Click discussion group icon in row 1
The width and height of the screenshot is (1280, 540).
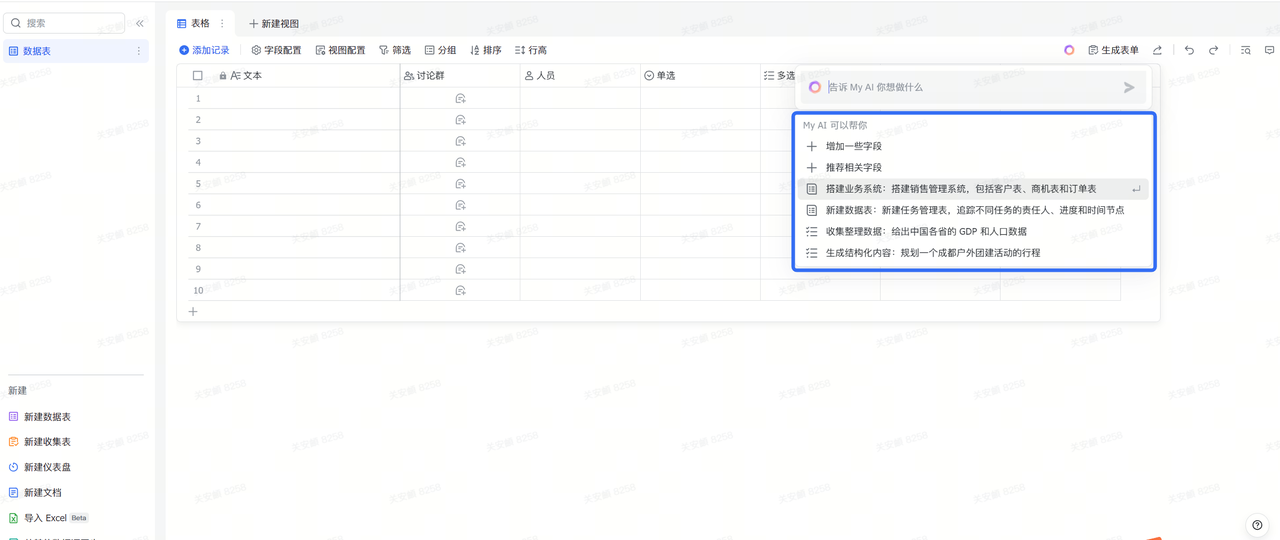click(460, 98)
